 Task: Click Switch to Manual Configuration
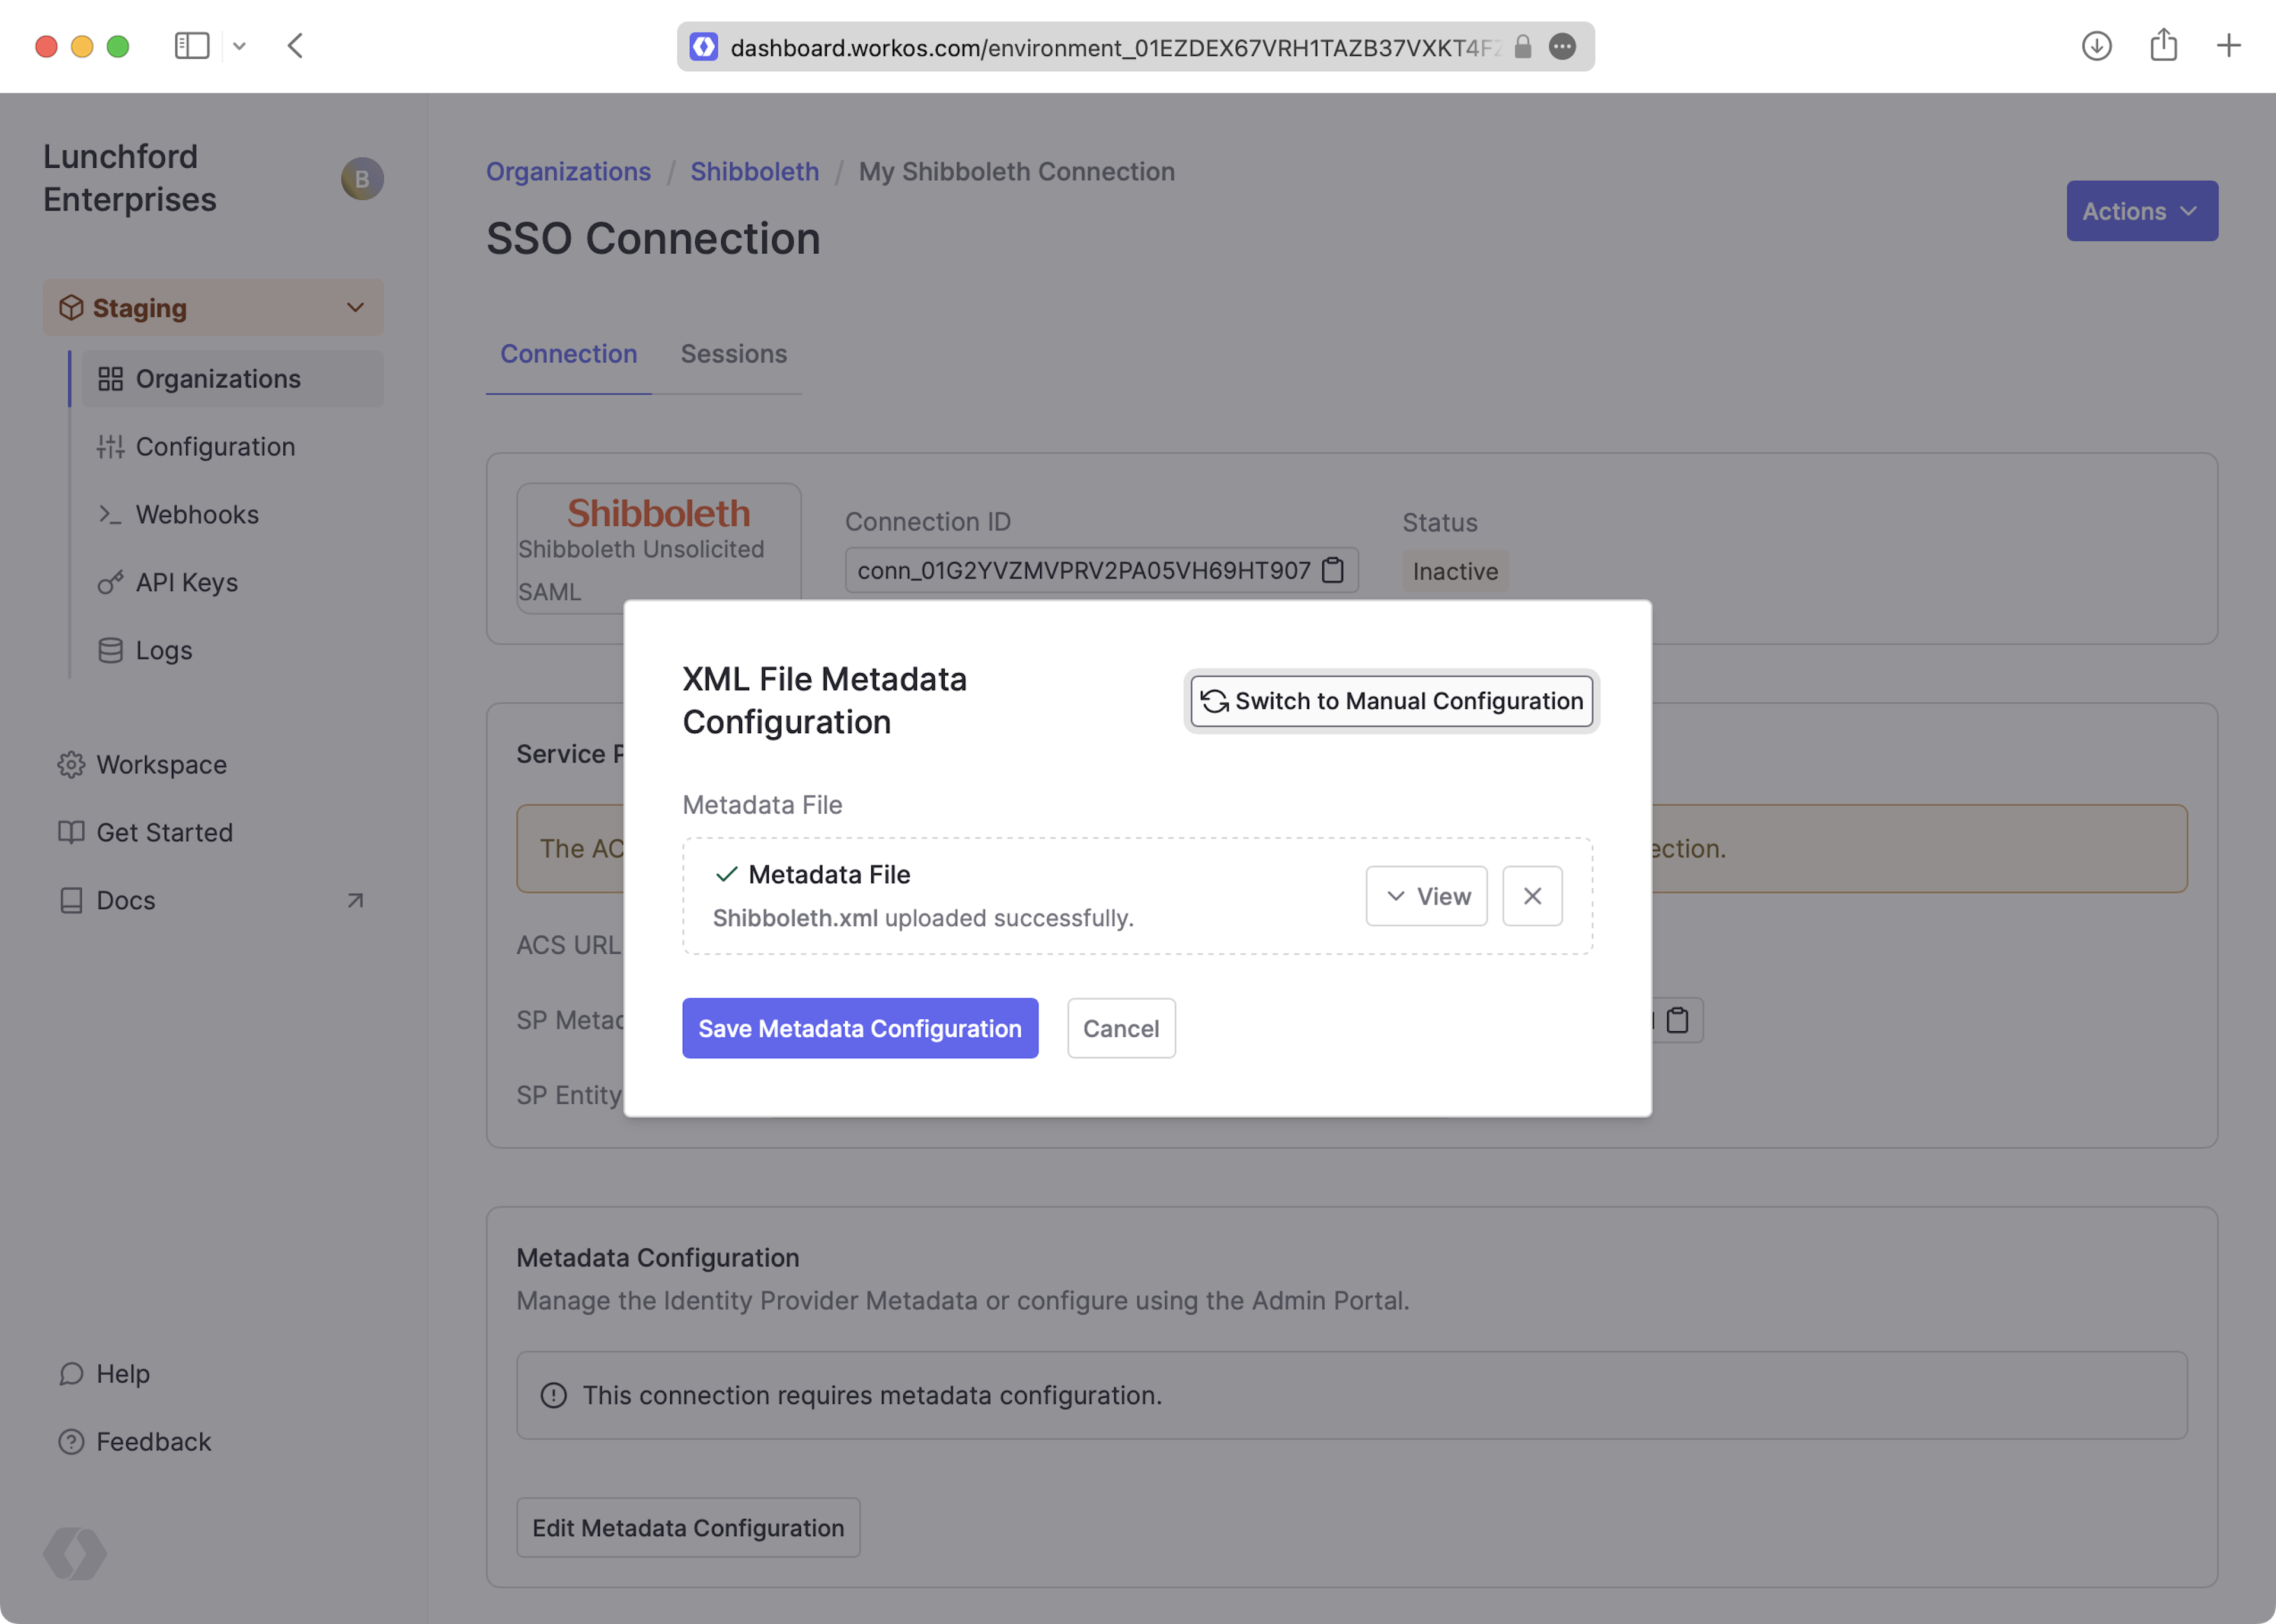[1391, 701]
